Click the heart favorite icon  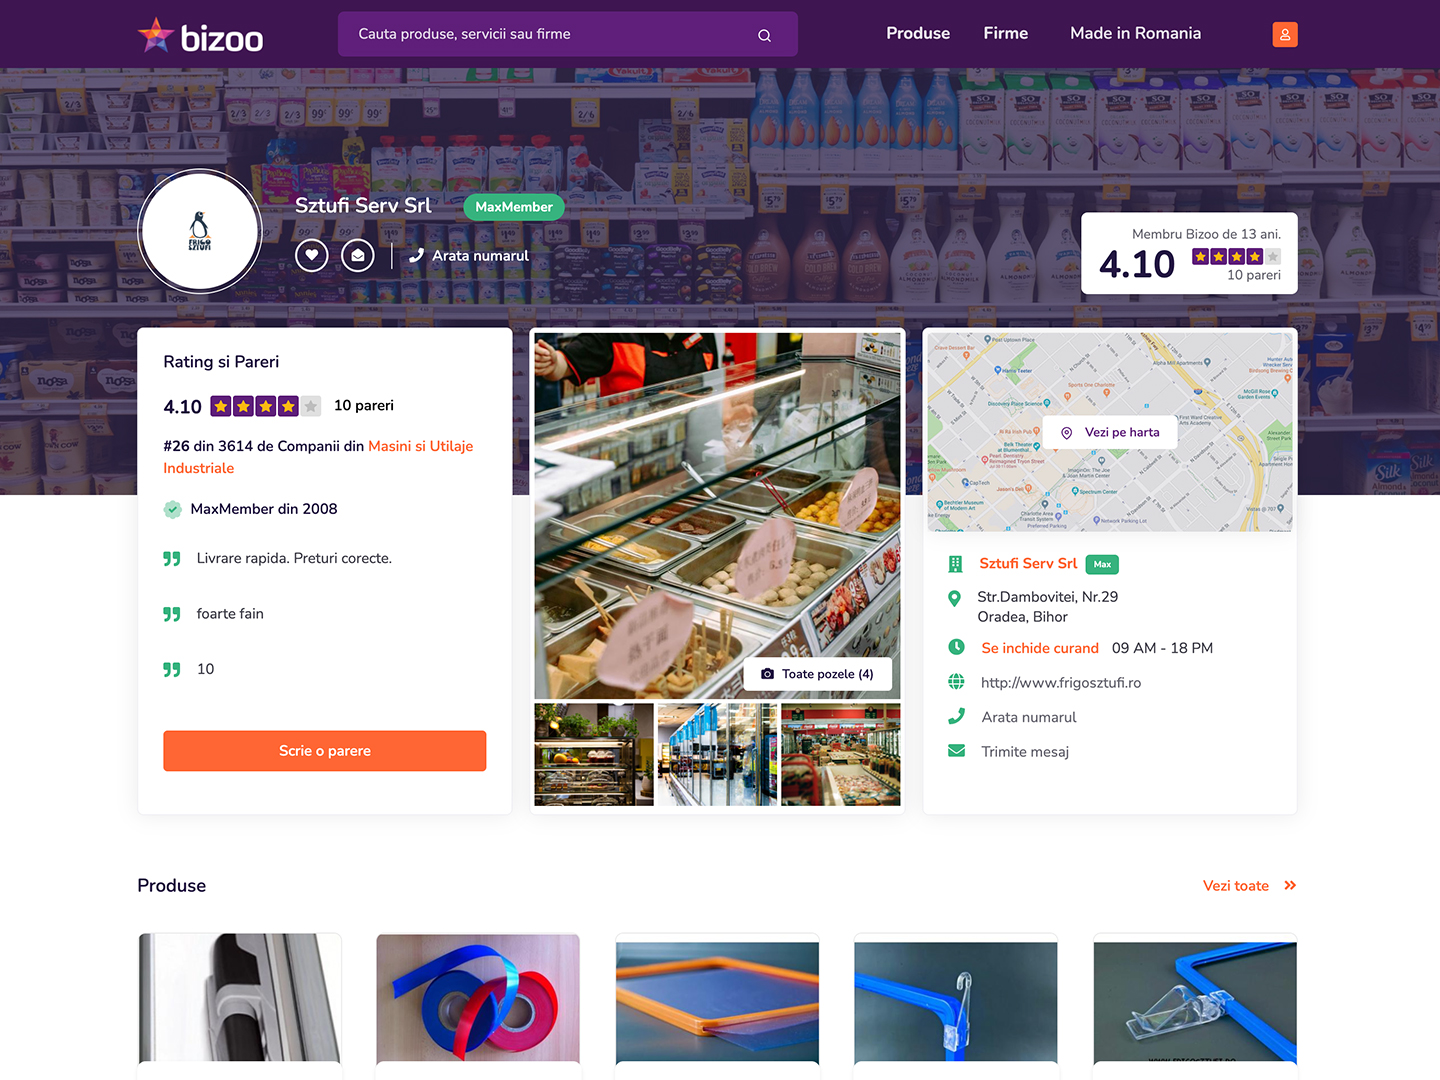[x=312, y=255]
